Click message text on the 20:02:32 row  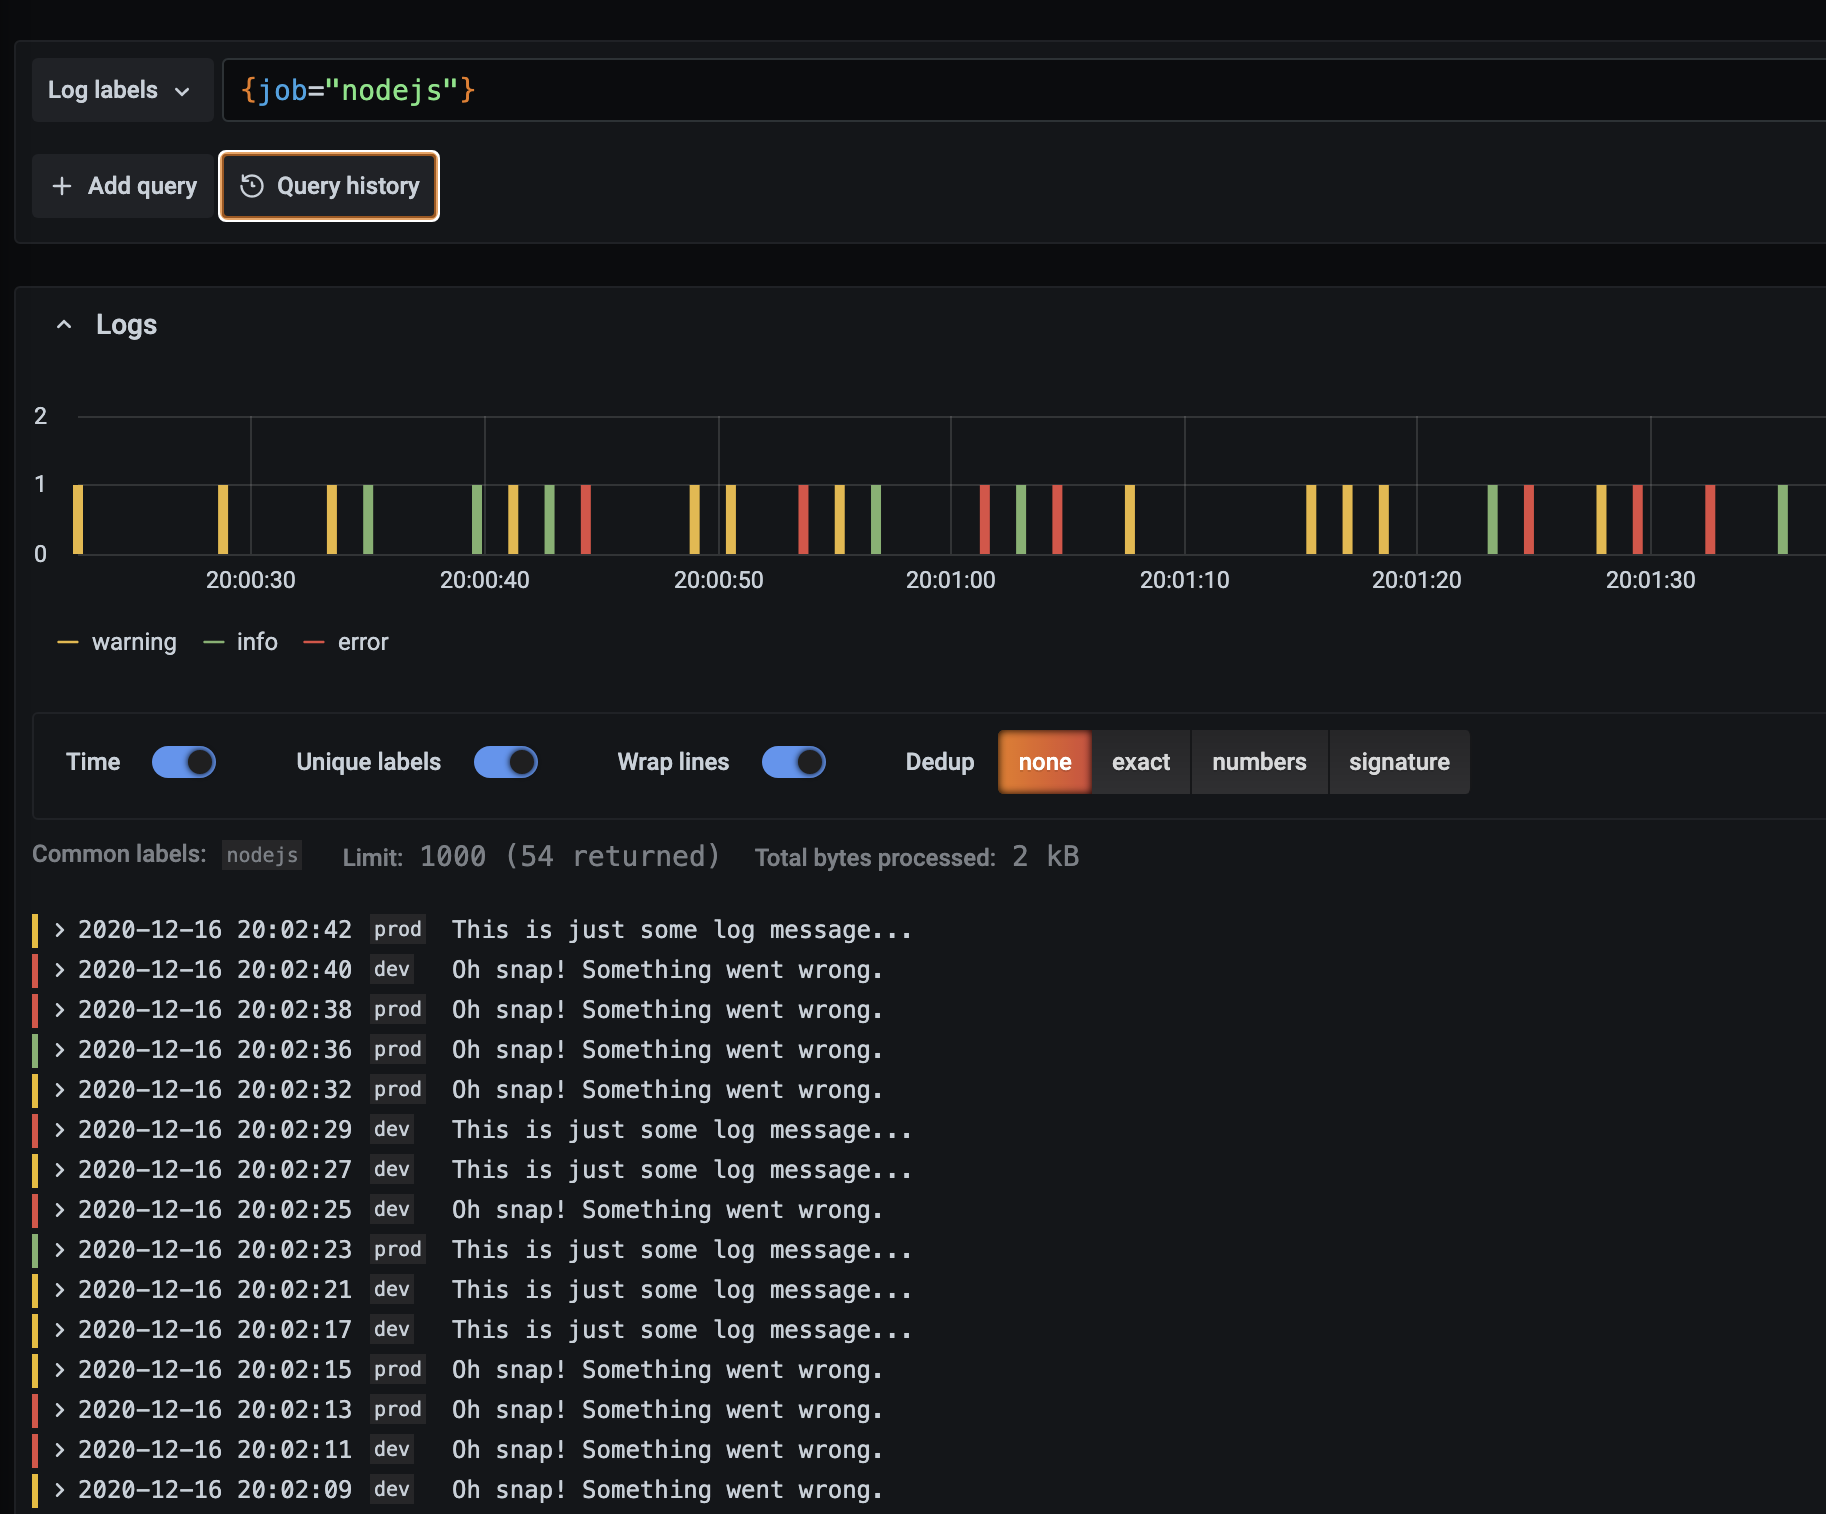point(668,1090)
